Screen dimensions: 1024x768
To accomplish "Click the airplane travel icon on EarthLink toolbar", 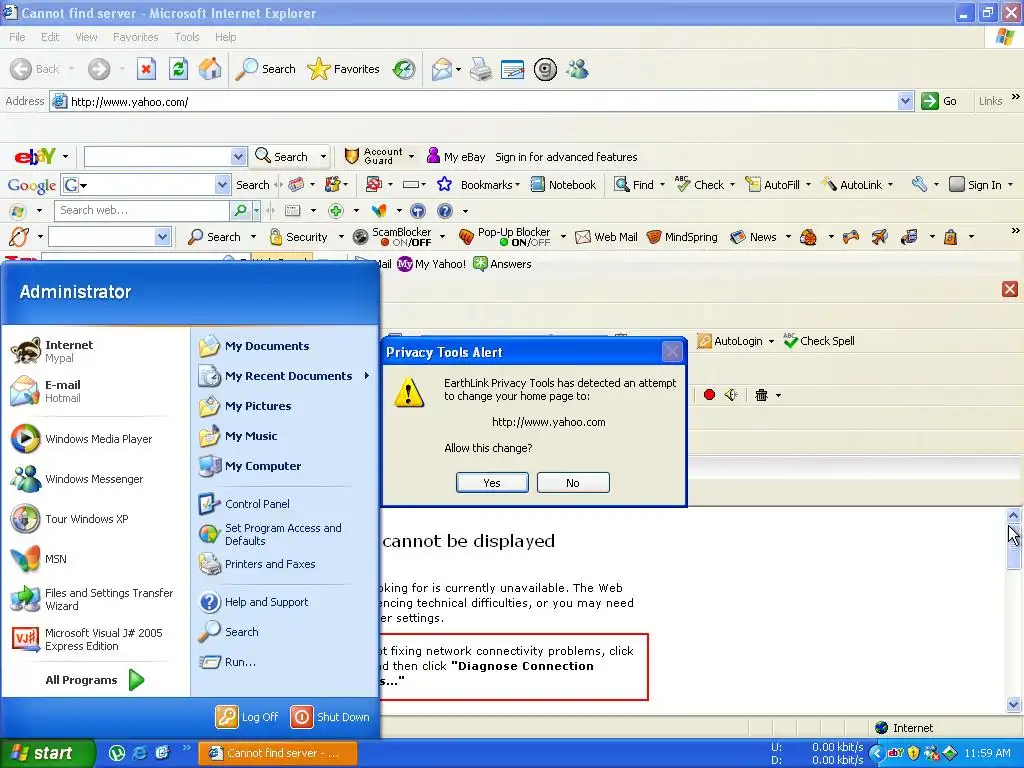I will click(880, 237).
